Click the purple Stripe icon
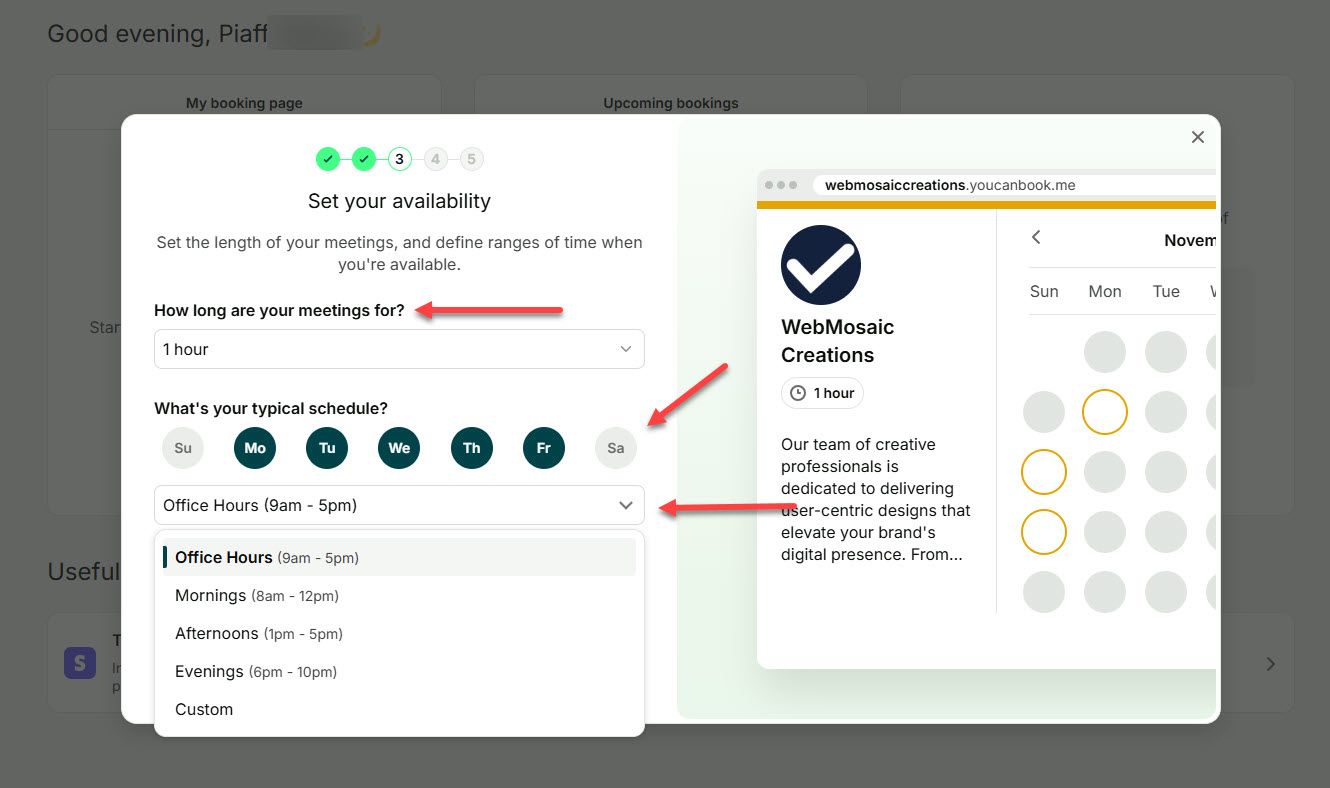The width and height of the screenshot is (1330, 788). tap(80, 663)
